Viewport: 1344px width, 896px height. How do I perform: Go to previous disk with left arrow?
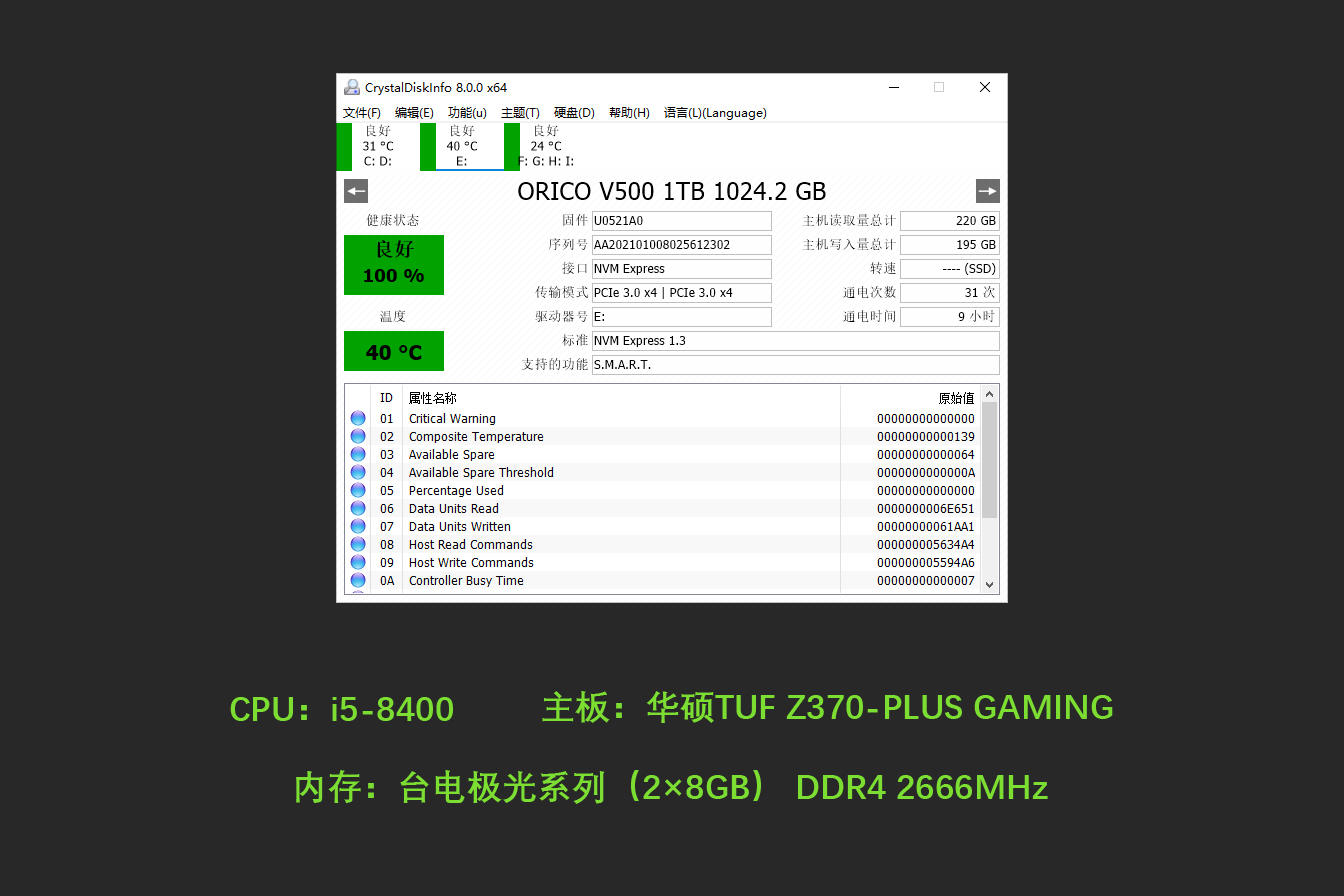[x=356, y=191]
